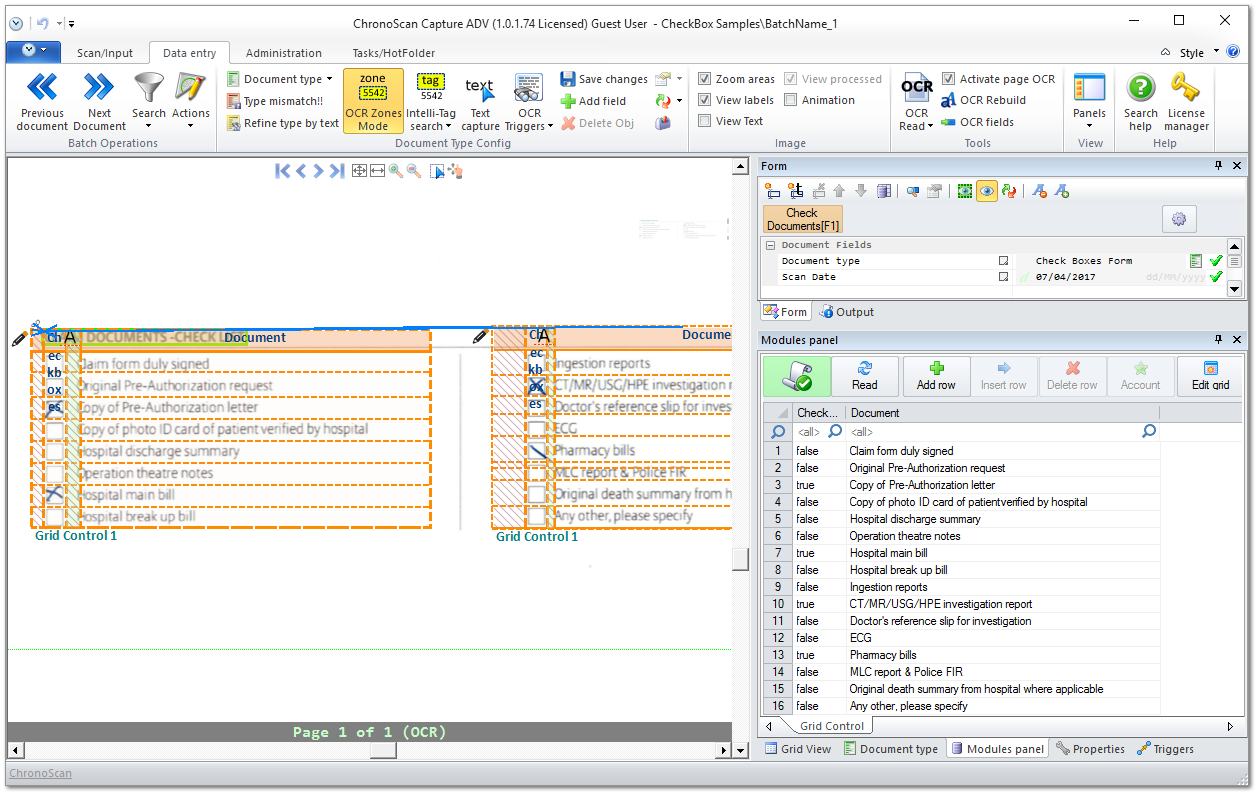Screen dimensions: 1258x795
Task: Click the fit-to-width icon in the viewer toolbar
Action: [377, 171]
